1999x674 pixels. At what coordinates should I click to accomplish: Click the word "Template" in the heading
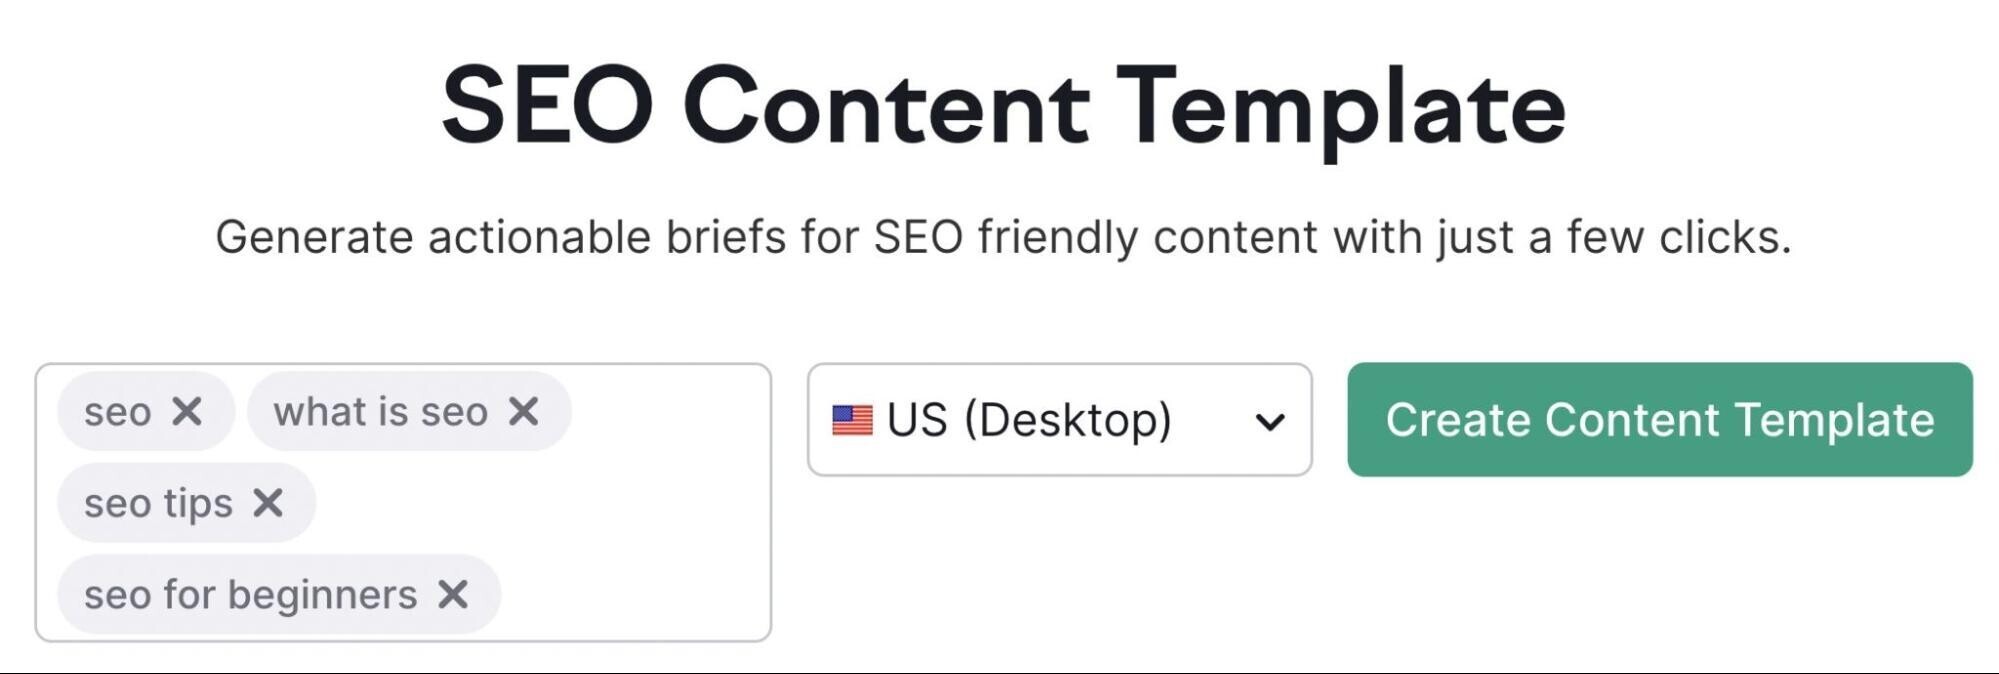point(1341,108)
